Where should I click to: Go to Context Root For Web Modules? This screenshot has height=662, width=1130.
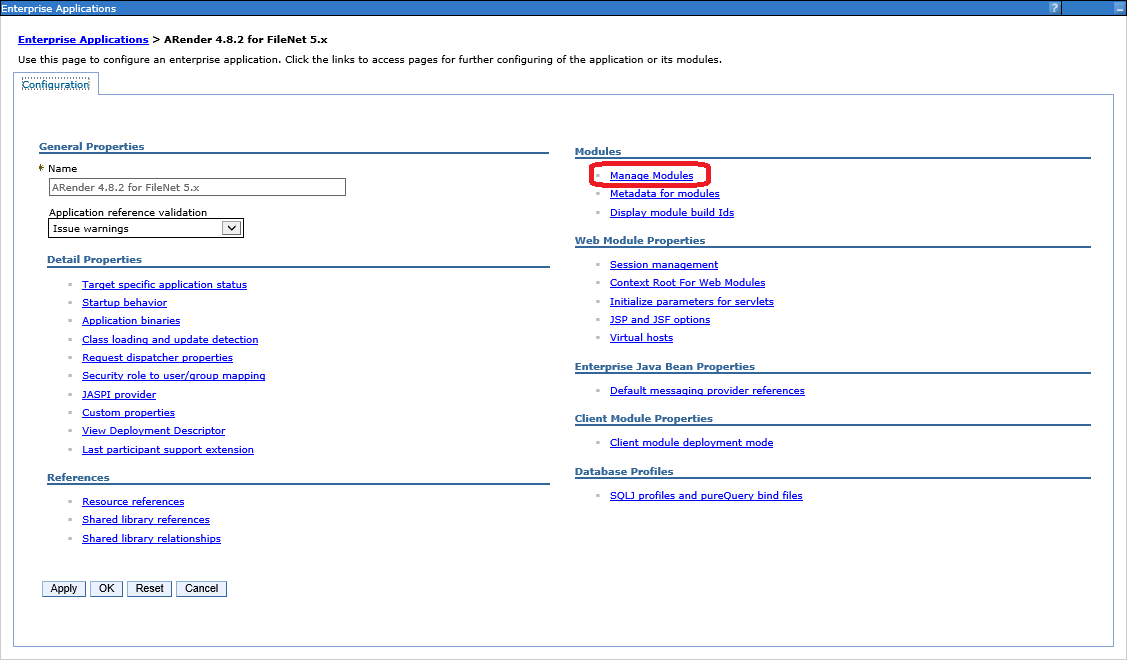[687, 283]
